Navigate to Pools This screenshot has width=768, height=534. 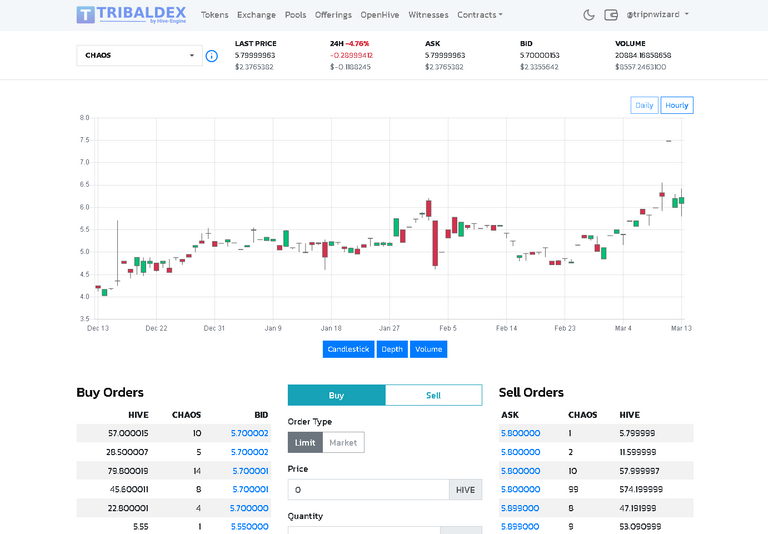pyautogui.click(x=295, y=15)
